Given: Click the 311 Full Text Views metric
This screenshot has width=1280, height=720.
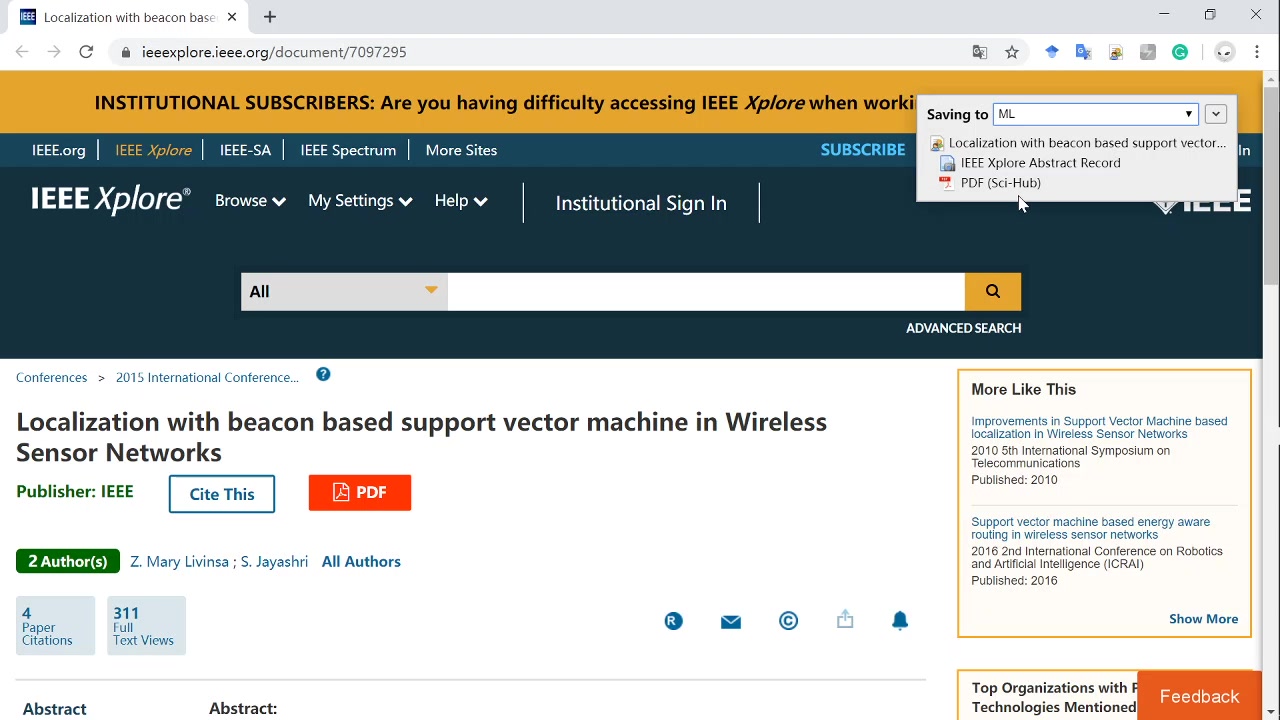Looking at the screenshot, I should coord(146,626).
